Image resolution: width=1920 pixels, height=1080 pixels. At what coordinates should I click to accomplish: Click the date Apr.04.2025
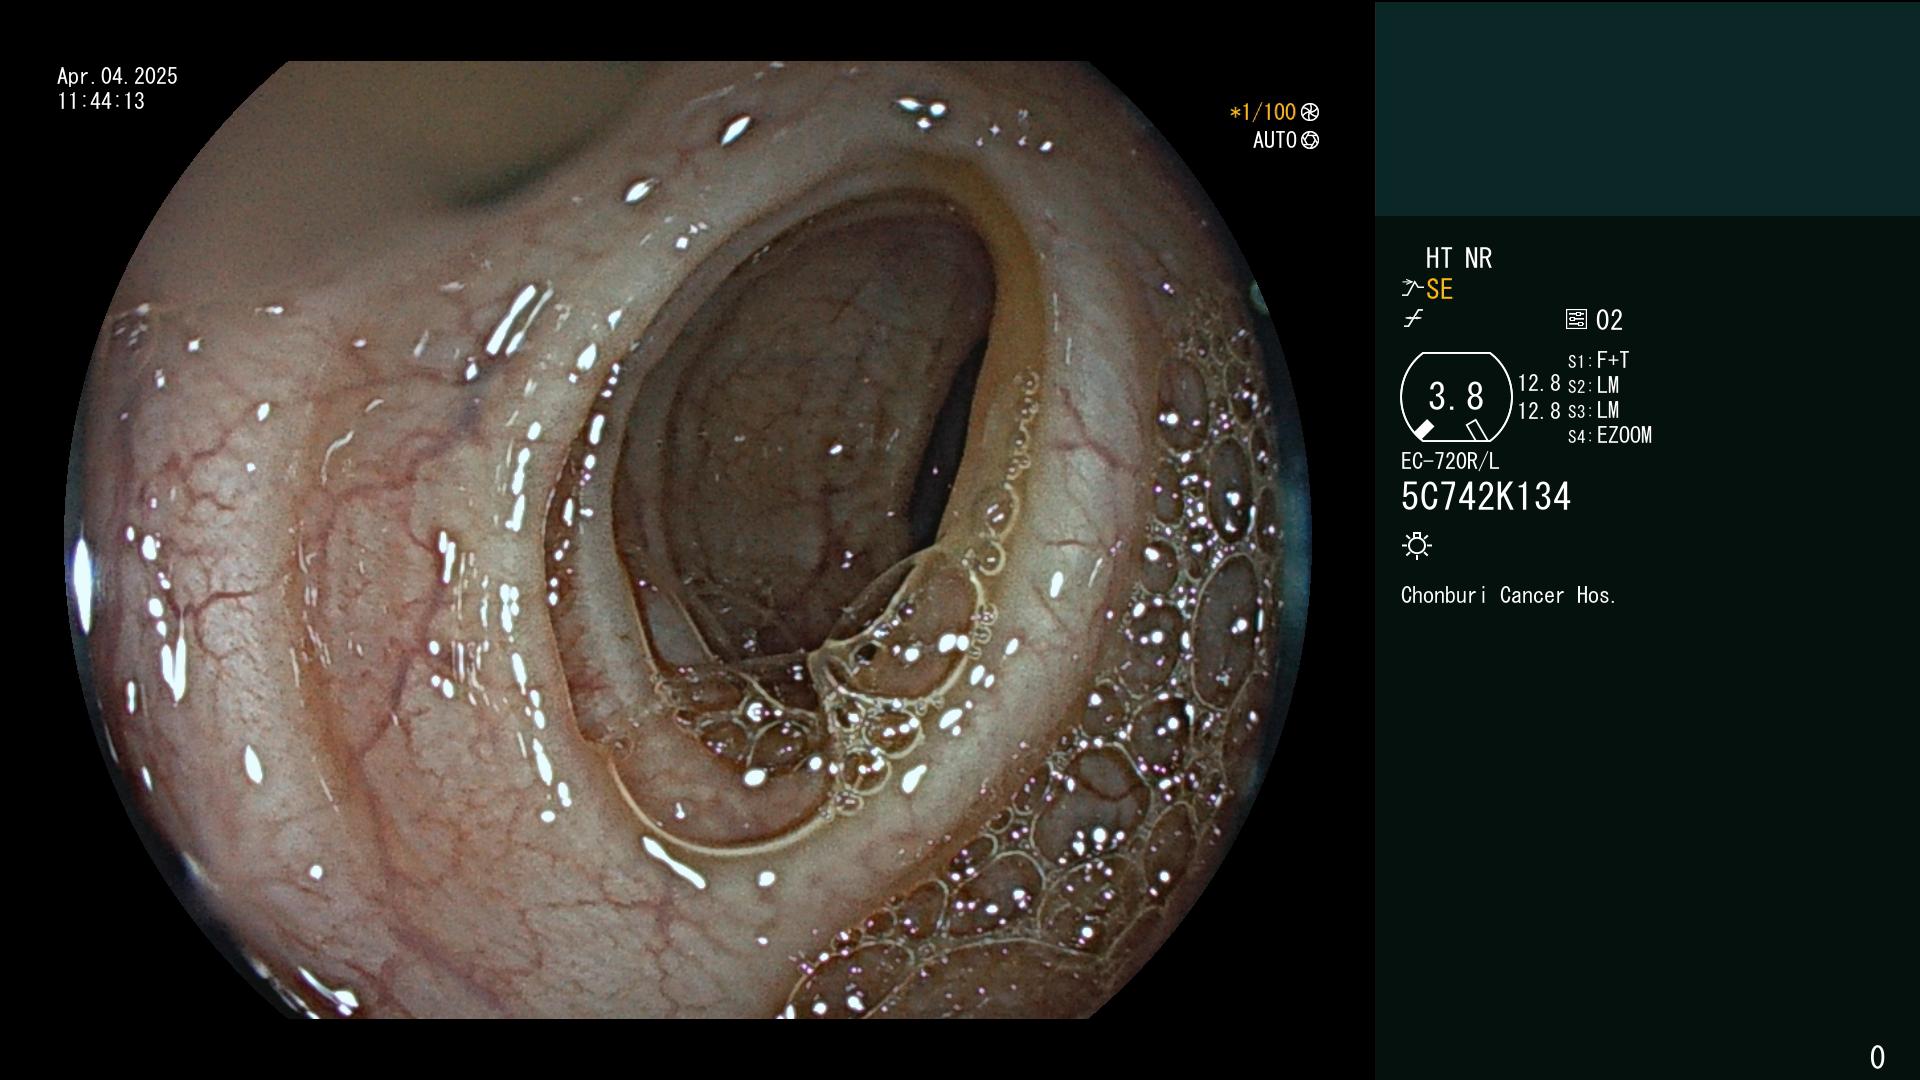117,76
